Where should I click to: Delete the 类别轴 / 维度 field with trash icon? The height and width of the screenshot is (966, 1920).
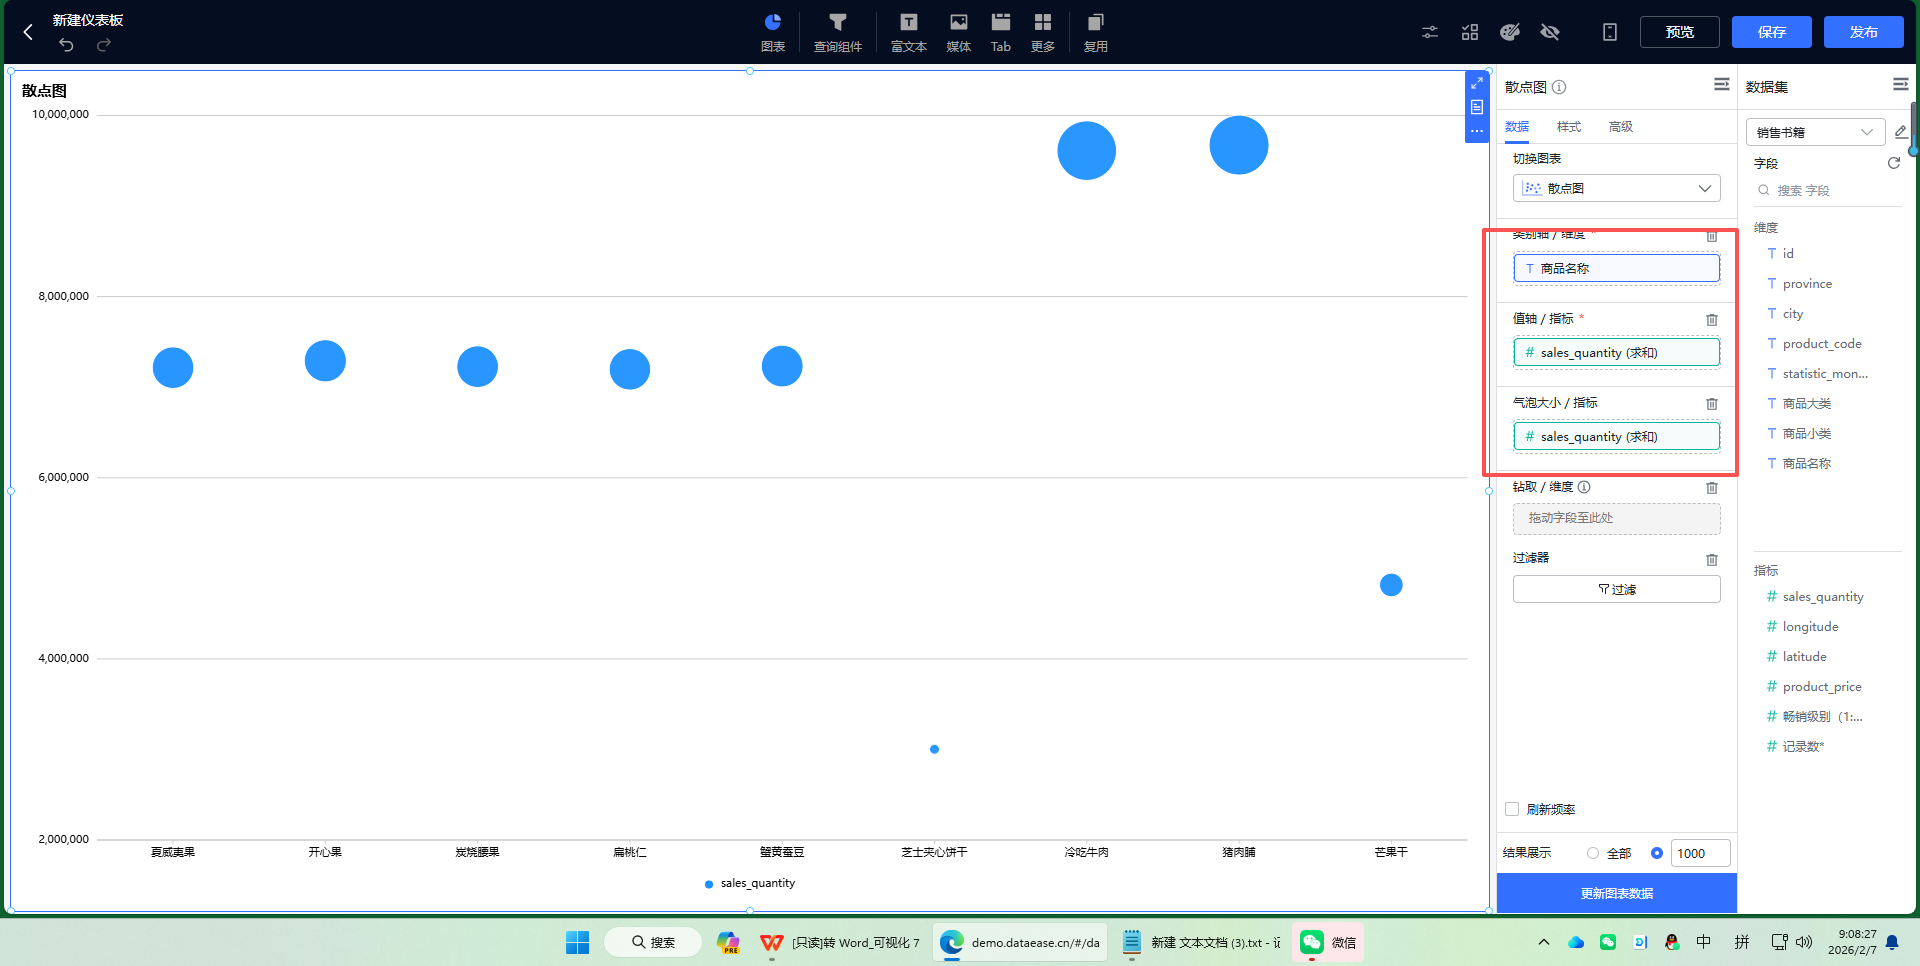click(1712, 236)
